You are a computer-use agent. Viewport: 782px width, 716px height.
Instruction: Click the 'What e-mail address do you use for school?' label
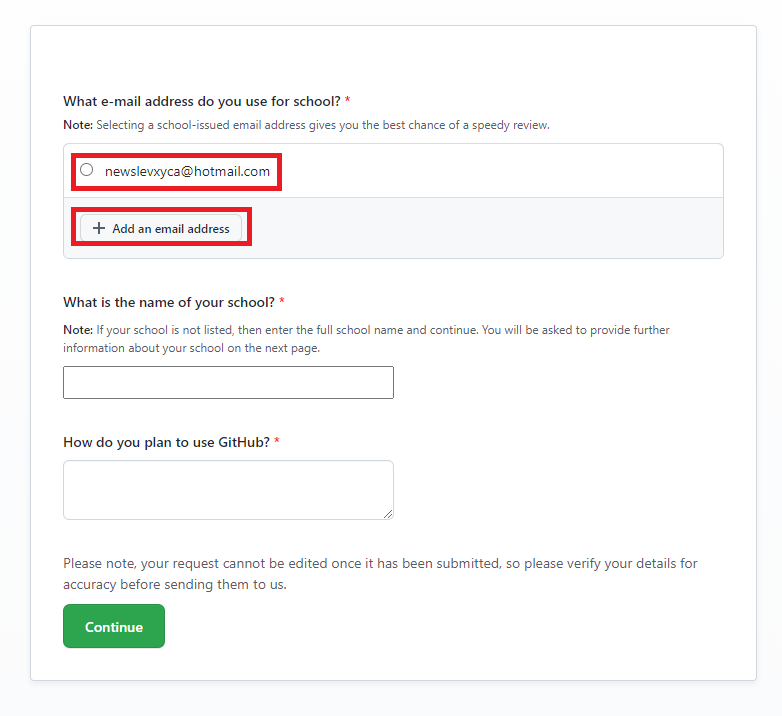[201, 101]
